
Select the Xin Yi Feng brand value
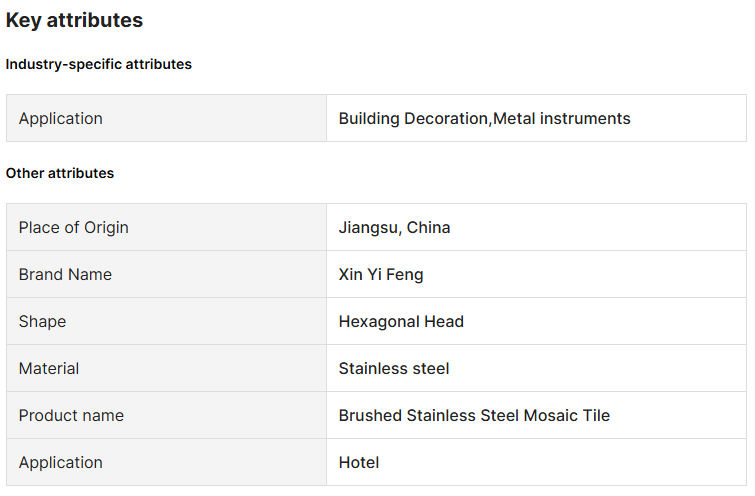pos(381,274)
